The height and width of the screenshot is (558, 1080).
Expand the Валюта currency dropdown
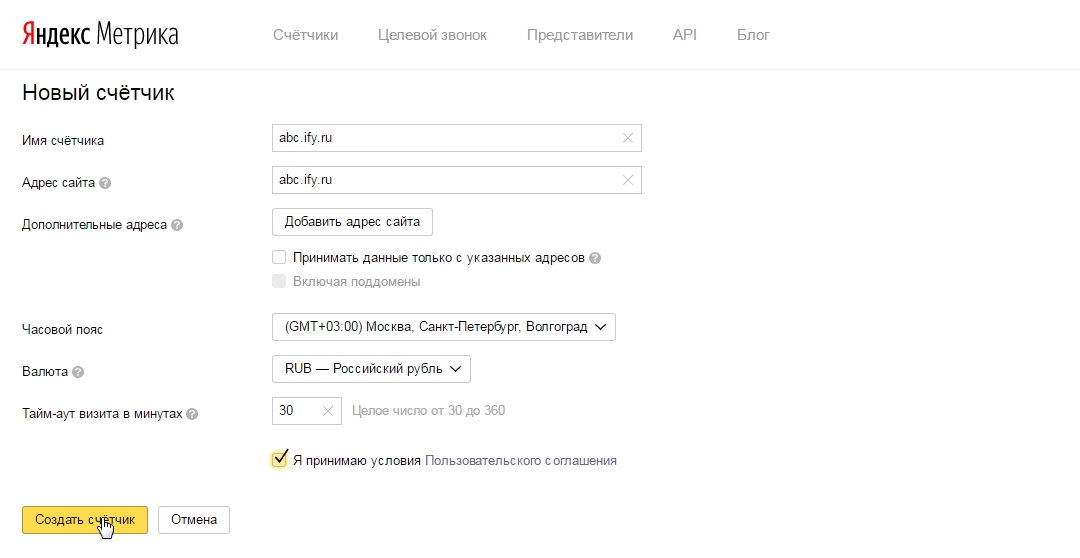pos(370,369)
